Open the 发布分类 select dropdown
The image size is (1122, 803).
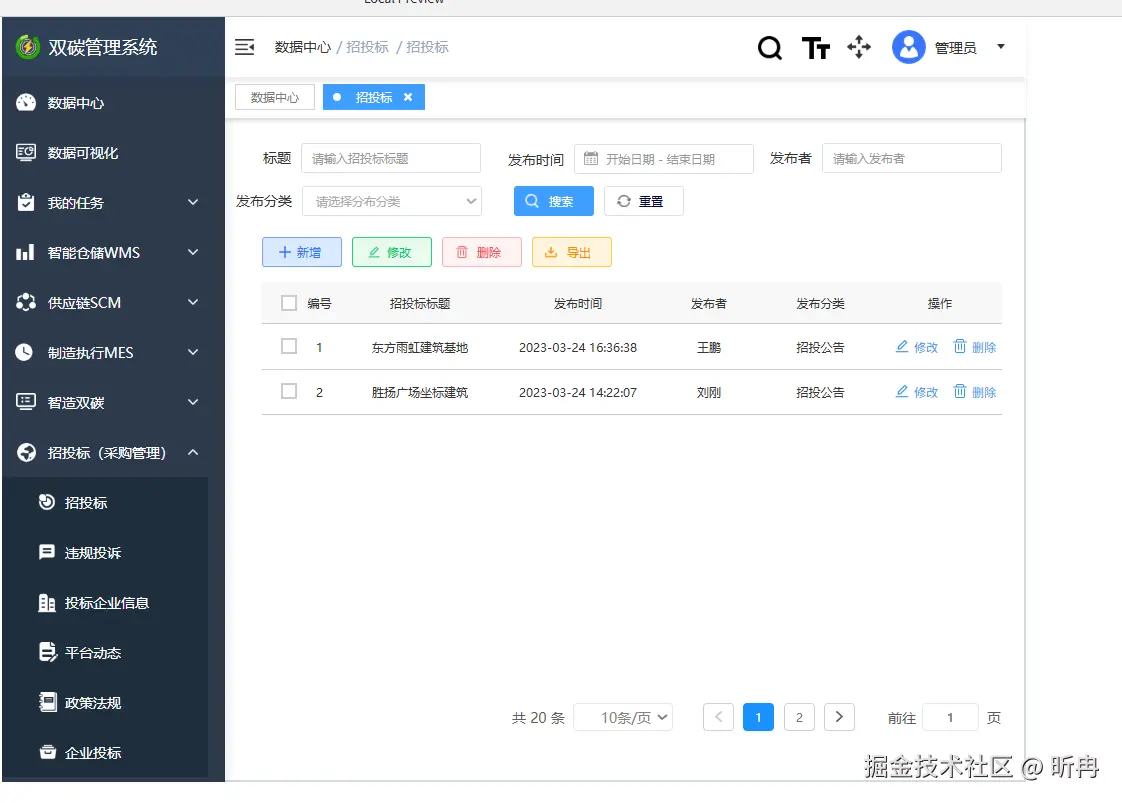tap(392, 201)
